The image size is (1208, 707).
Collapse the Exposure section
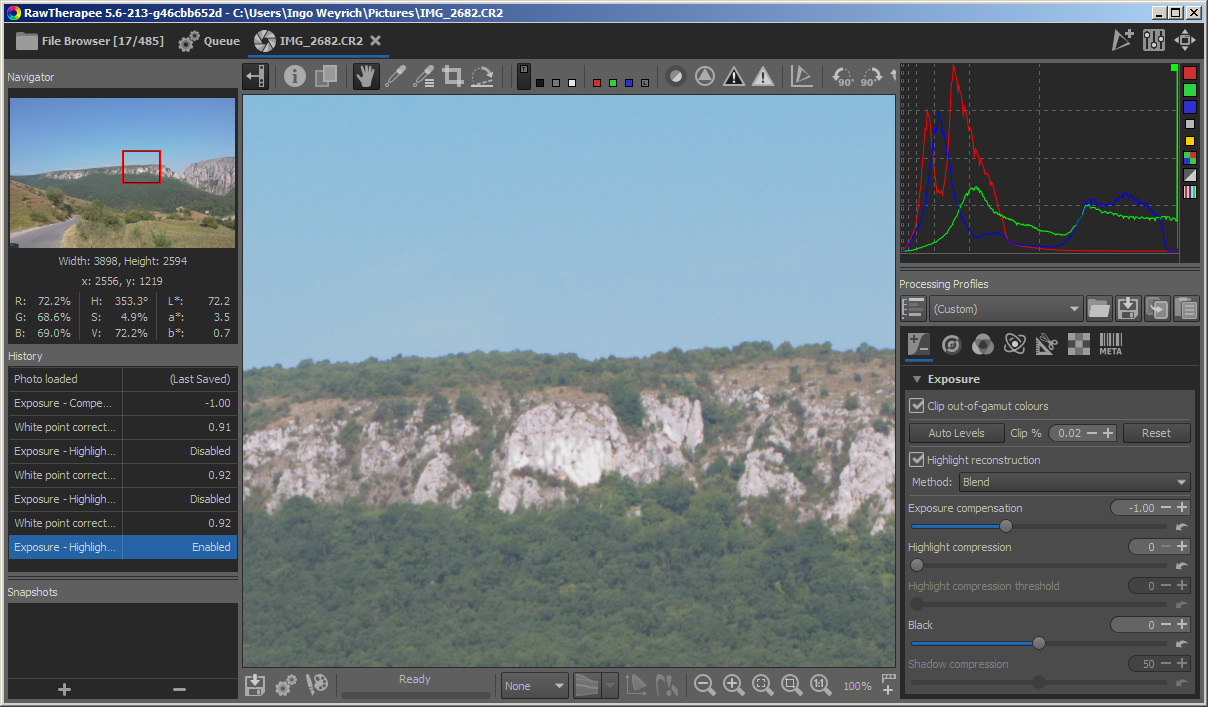coord(917,380)
